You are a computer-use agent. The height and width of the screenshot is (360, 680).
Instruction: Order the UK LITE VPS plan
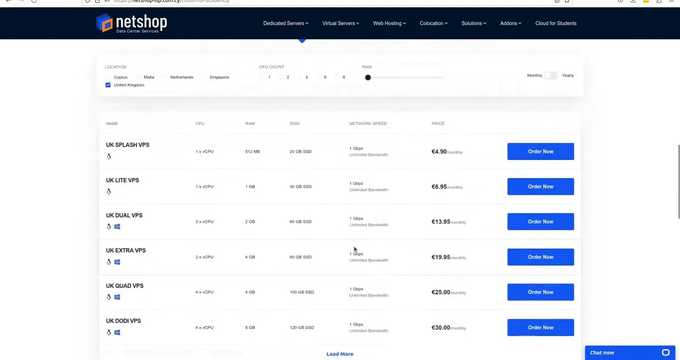click(x=540, y=187)
